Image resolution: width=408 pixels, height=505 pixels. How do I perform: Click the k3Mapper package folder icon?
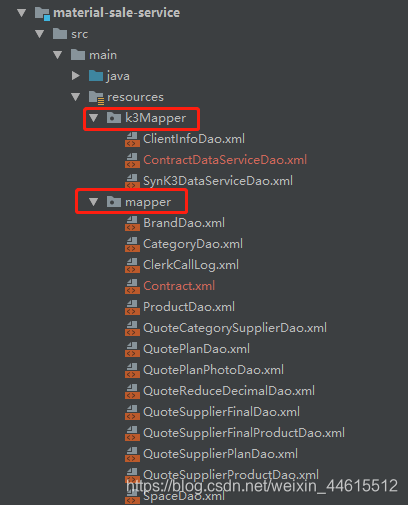(x=114, y=118)
